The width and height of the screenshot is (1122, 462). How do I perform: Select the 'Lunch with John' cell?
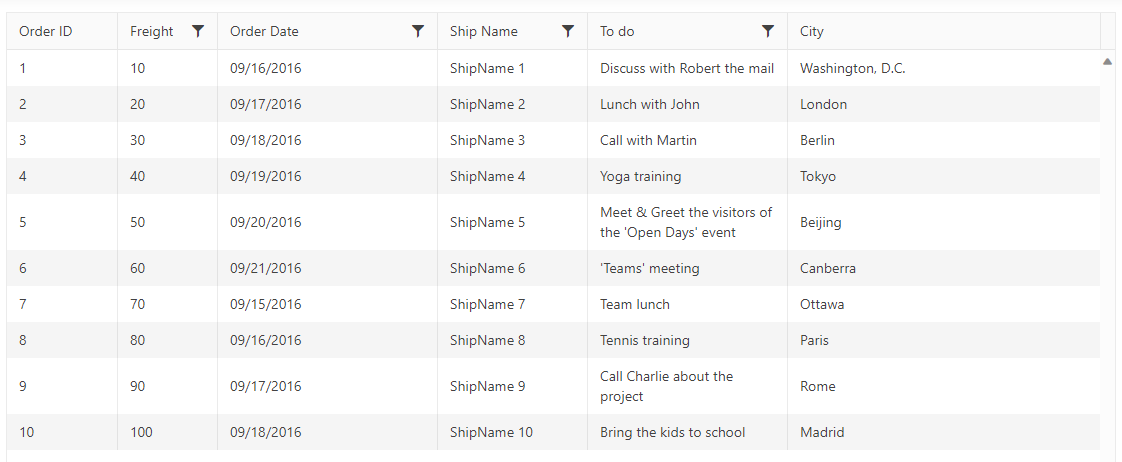coord(688,104)
